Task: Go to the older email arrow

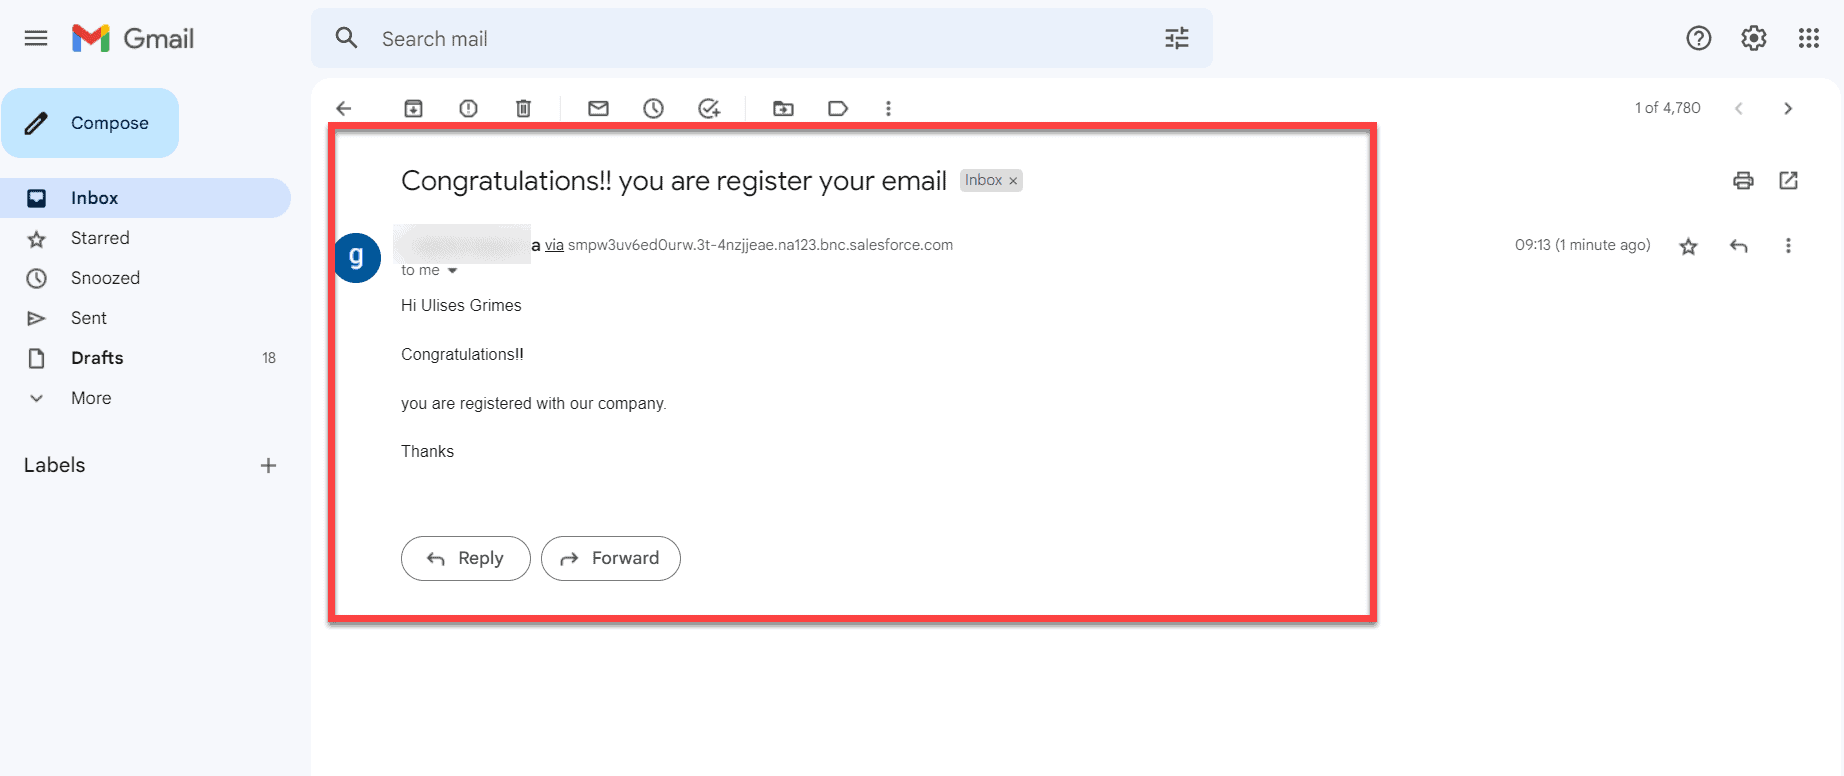Action: (x=1788, y=108)
